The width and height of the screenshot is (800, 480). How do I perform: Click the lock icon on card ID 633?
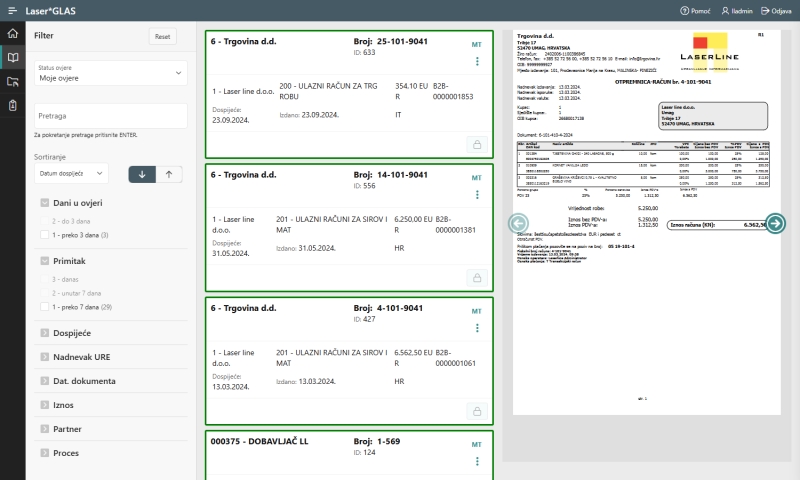[x=477, y=145]
